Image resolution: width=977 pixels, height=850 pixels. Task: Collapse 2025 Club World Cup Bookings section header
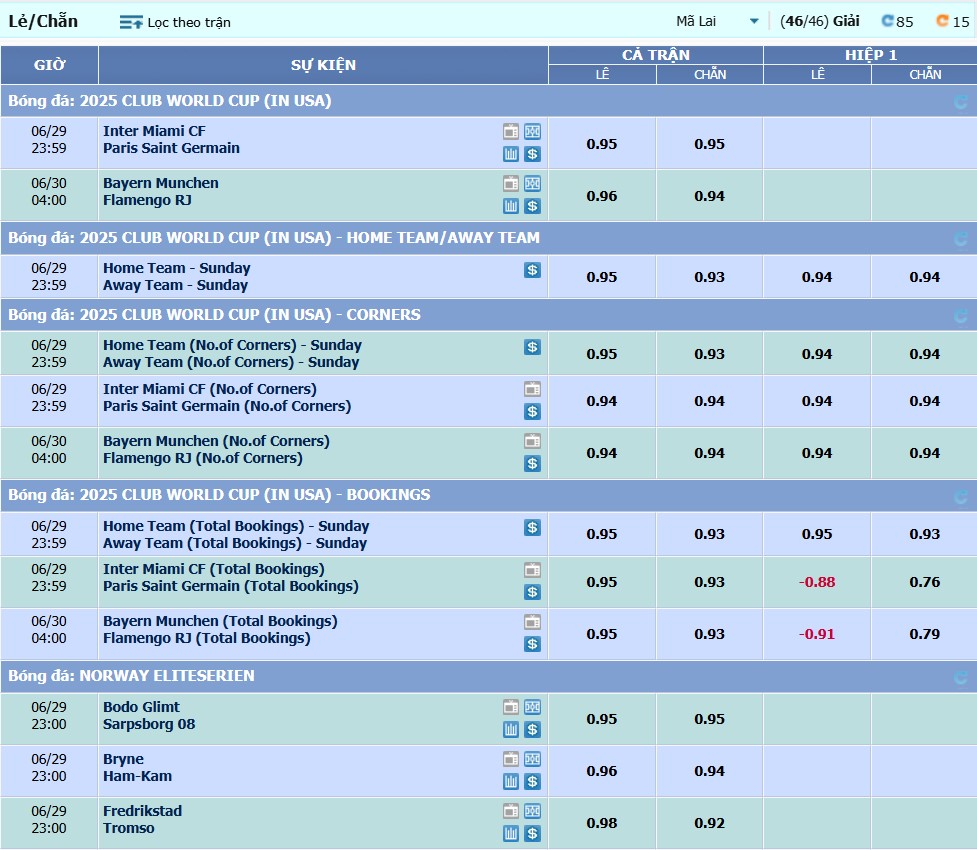coord(219,495)
